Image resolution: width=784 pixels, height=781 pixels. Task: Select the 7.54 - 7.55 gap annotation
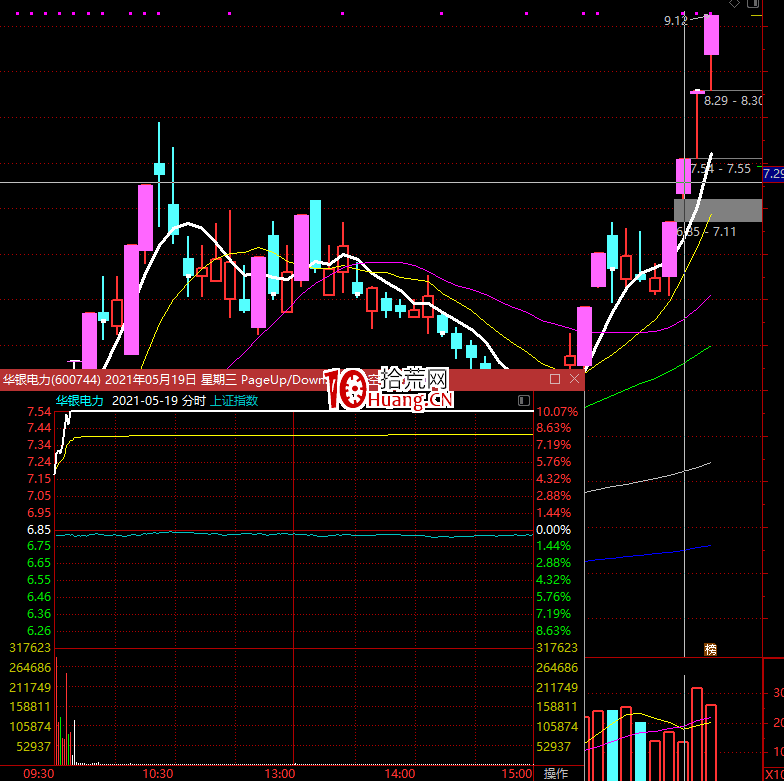(720, 168)
